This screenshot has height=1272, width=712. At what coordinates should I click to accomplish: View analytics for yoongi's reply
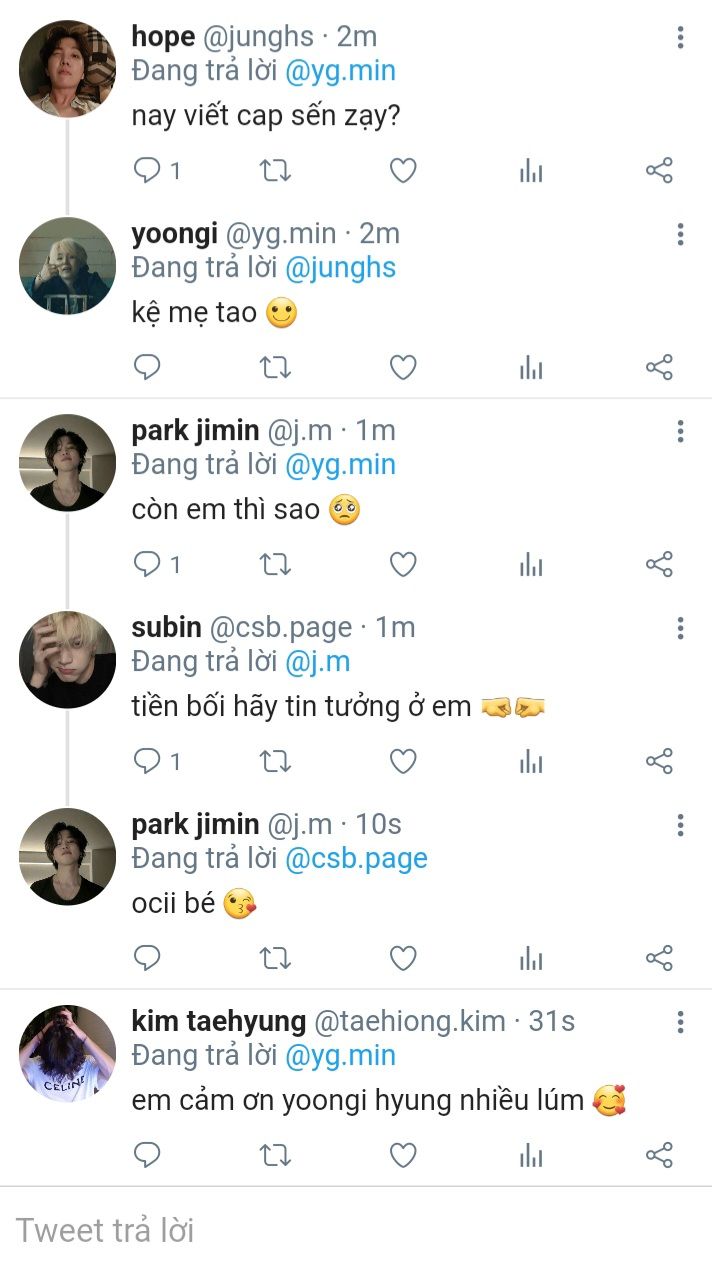click(531, 368)
